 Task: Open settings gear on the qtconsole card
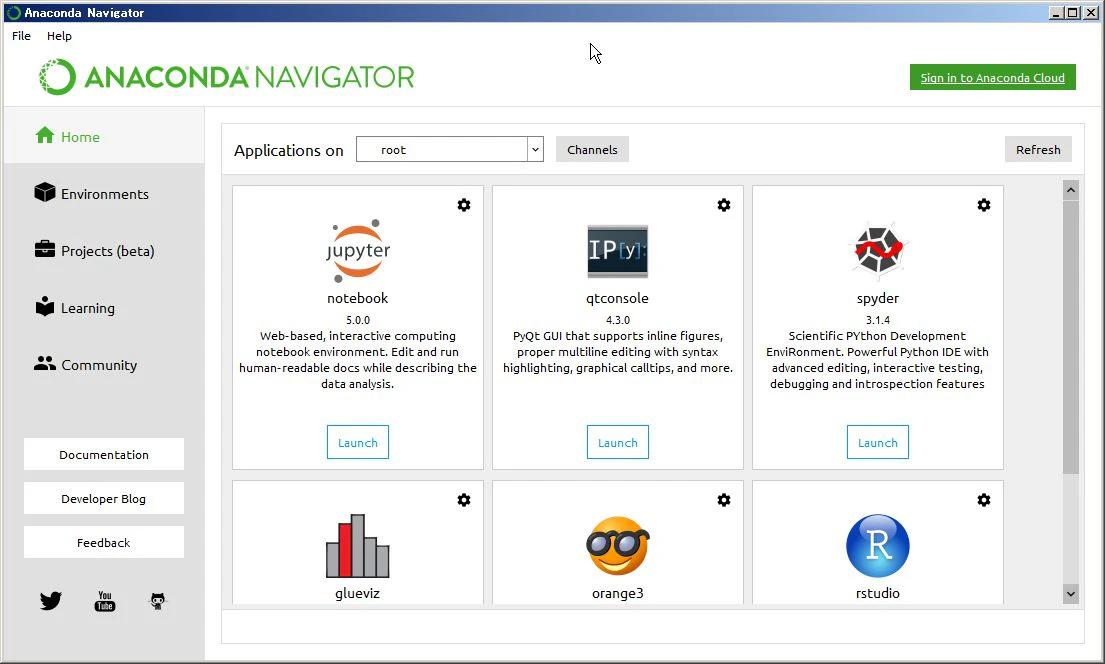724,205
